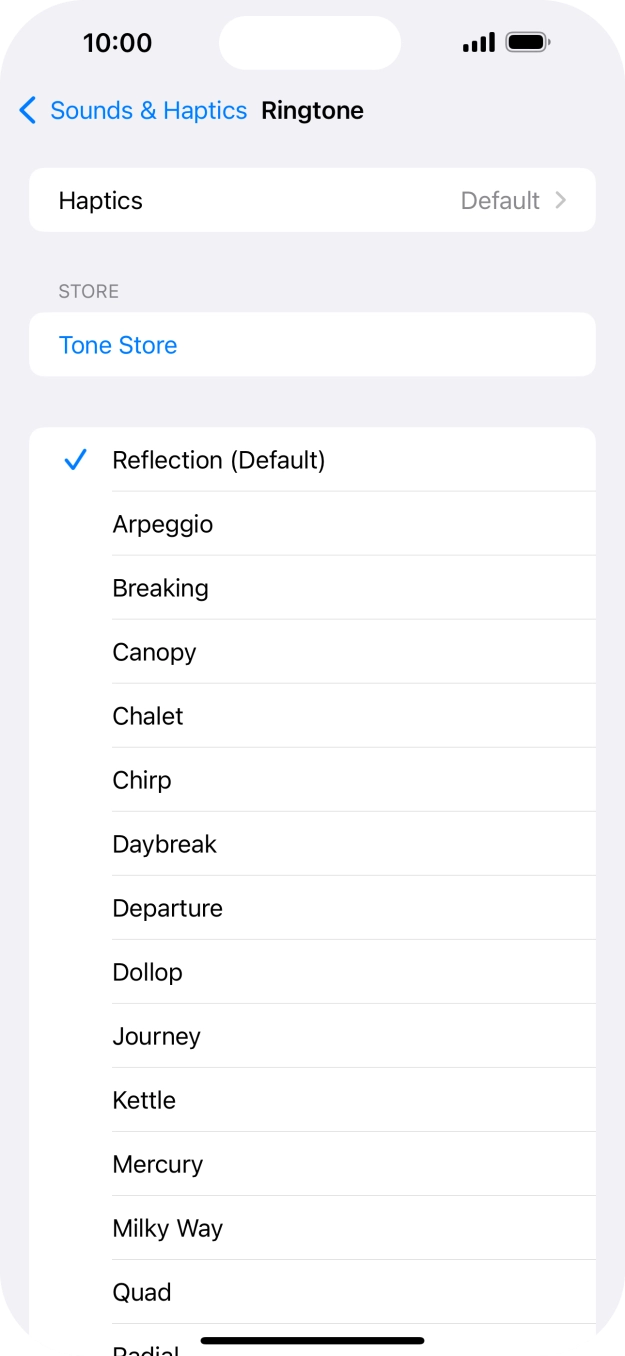Tap the home indicator bar
This screenshot has height=1356, width=625.
(x=312, y=1340)
